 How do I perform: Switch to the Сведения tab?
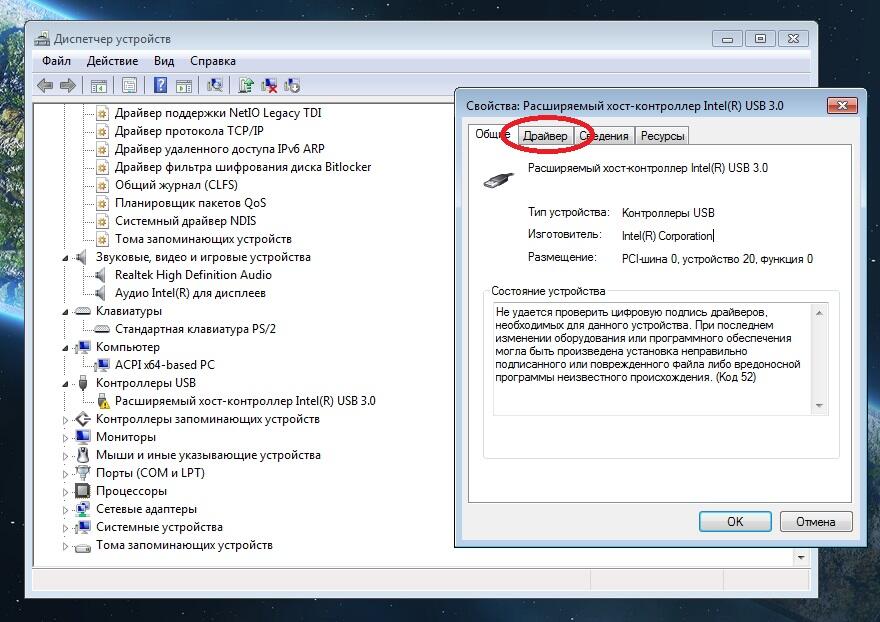click(x=604, y=136)
